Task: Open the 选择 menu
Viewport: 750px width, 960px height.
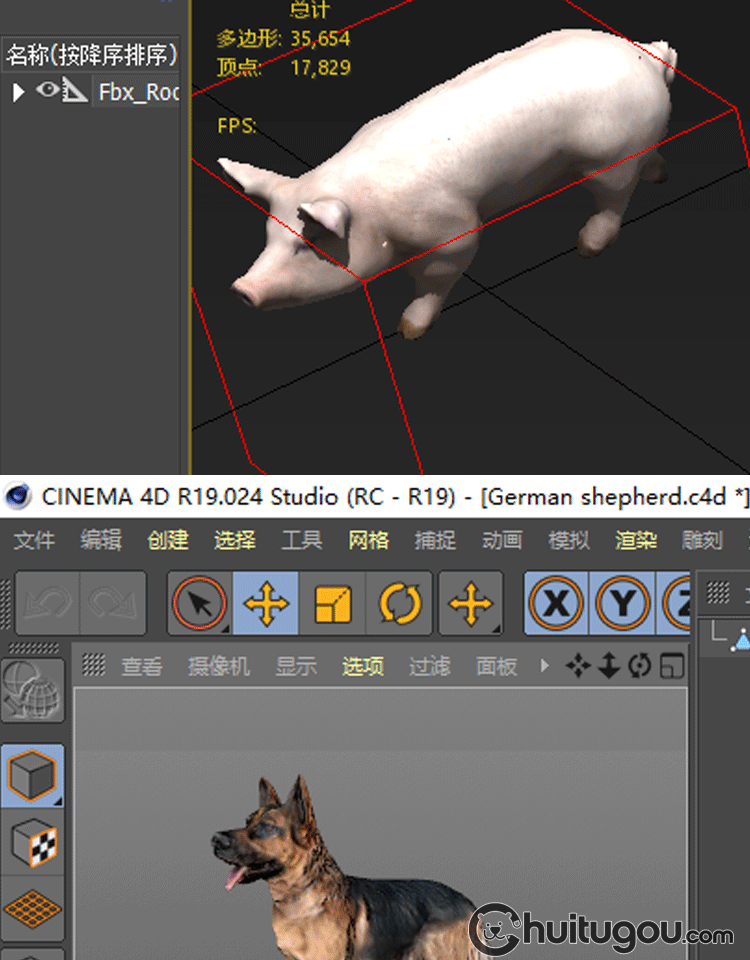Action: coord(234,540)
